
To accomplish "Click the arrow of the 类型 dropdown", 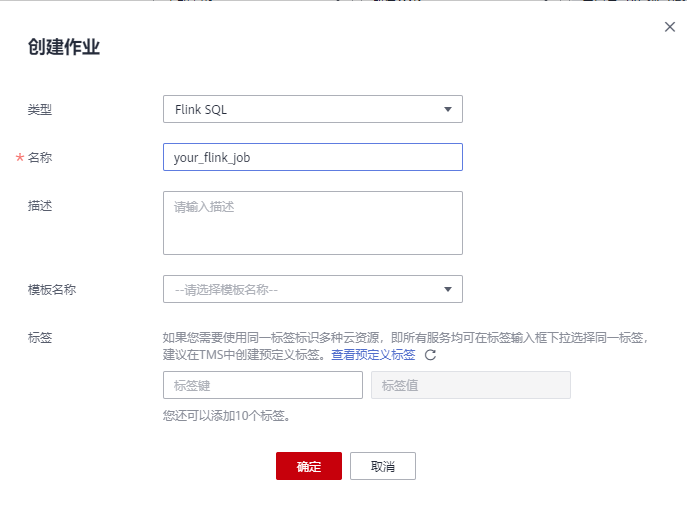I will [x=448, y=109].
